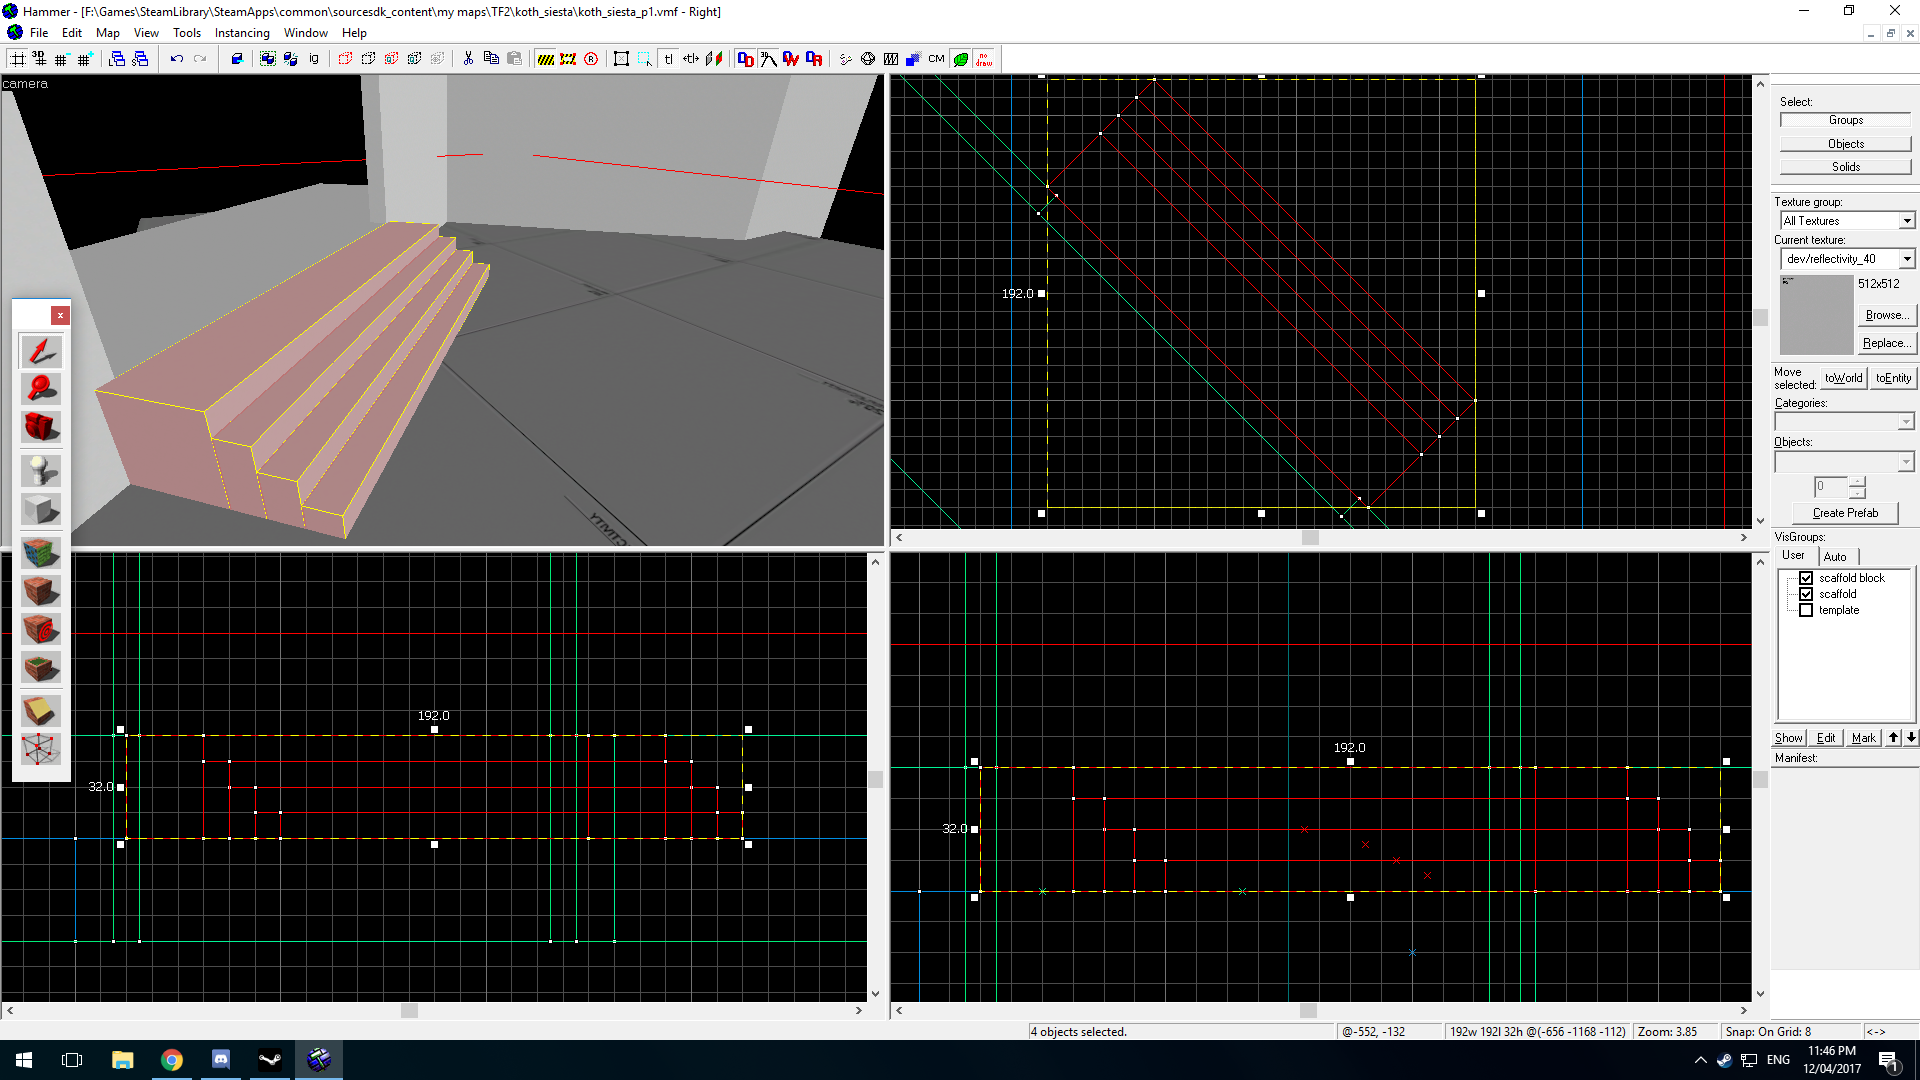This screenshot has width=1920, height=1080.
Task: Click the current texture preview swatch
Action: pyautogui.click(x=1816, y=314)
